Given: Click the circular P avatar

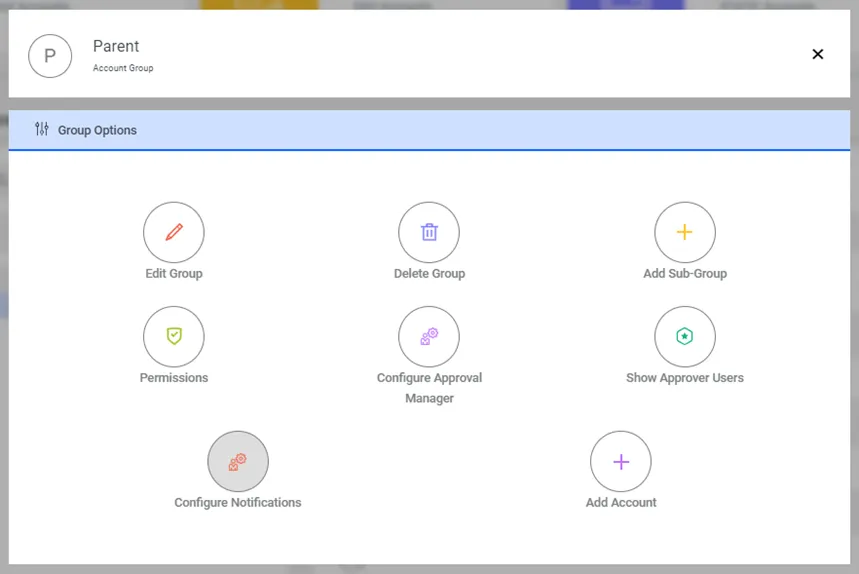Looking at the screenshot, I should [x=50, y=56].
